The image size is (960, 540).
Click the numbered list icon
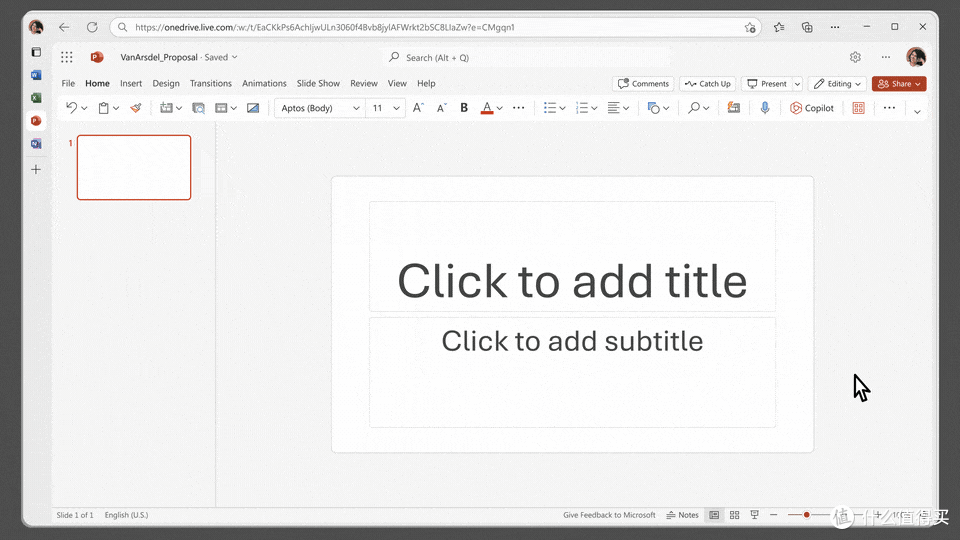point(582,108)
